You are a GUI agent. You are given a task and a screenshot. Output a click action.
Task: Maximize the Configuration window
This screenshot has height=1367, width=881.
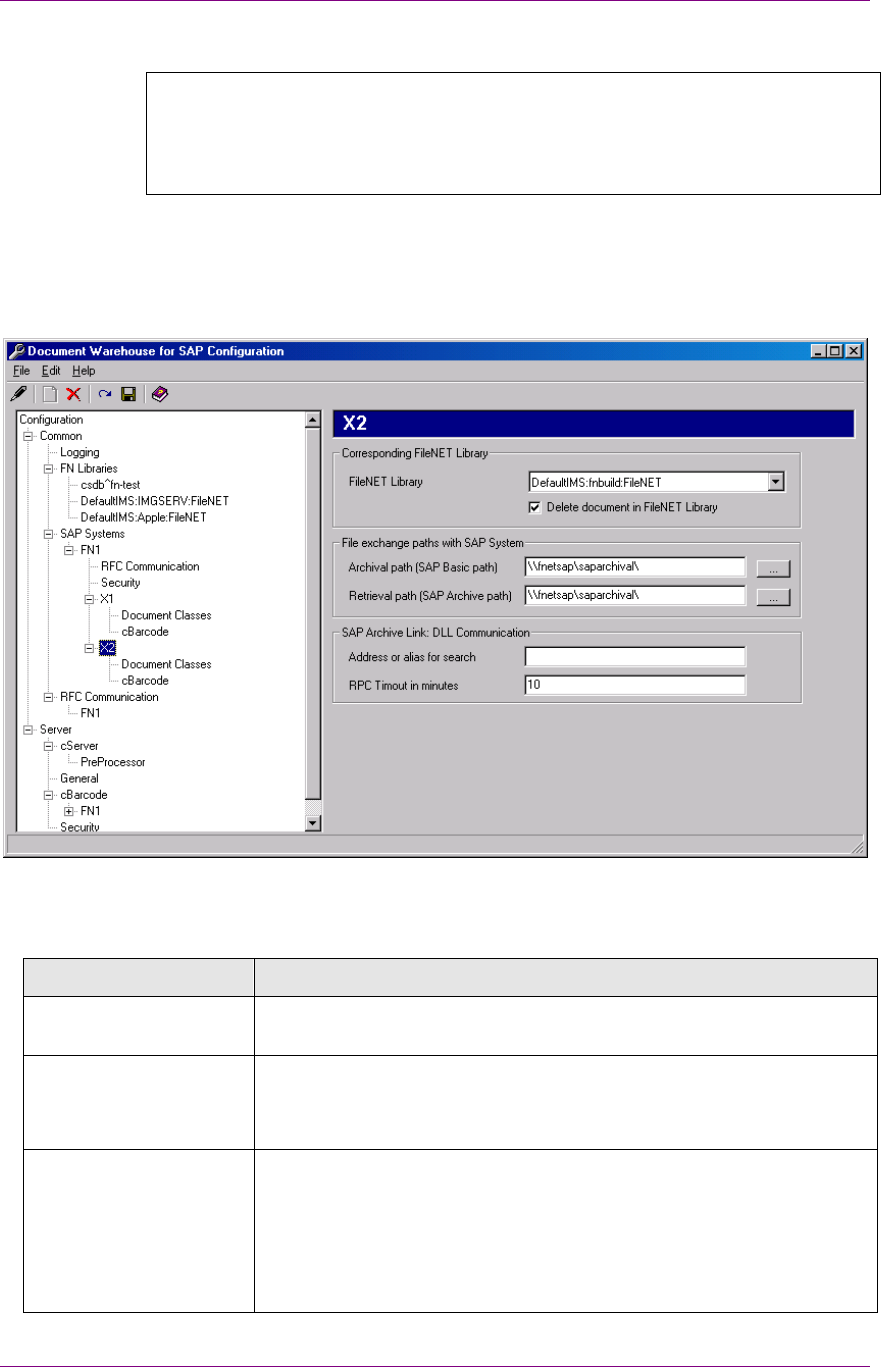point(836,351)
